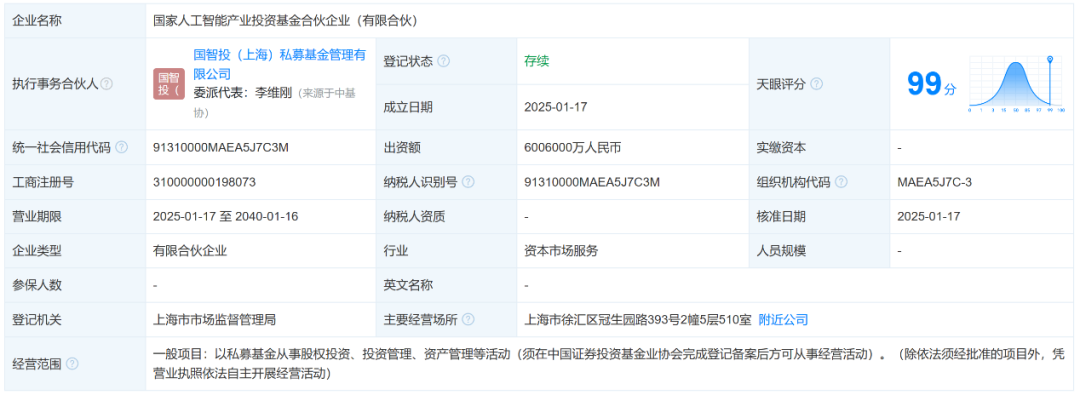Click help icon beside 主要经营场所

[468, 320]
